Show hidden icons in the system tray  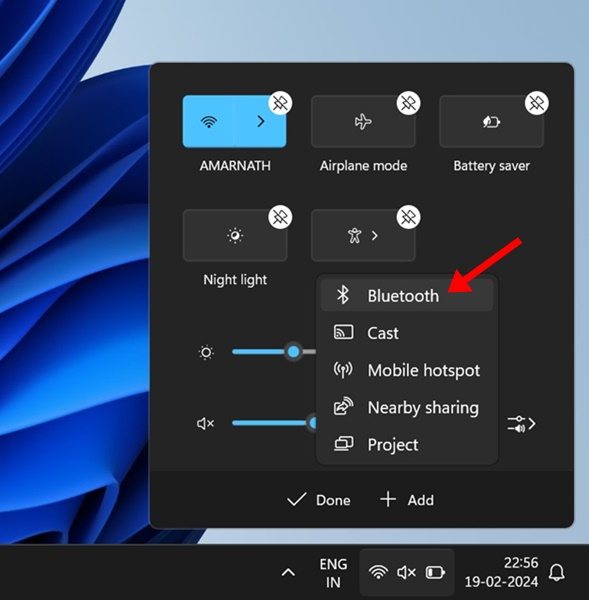tap(288, 572)
